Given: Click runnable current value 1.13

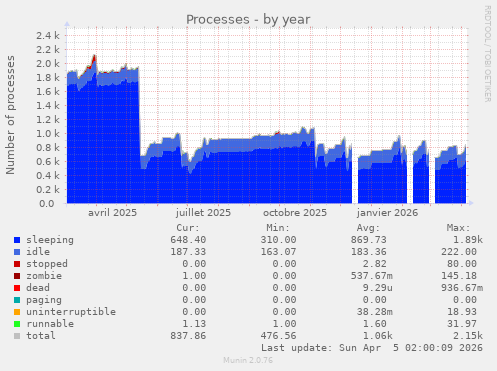Looking at the screenshot, I should coord(194,324).
